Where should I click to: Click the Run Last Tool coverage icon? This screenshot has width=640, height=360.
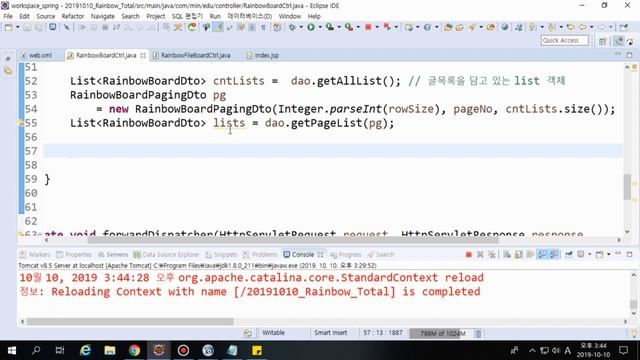[x=330, y=27]
